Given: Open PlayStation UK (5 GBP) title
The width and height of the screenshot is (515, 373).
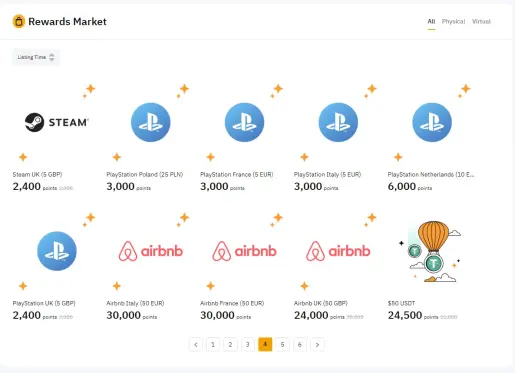Looking at the screenshot, I should coord(44,303).
